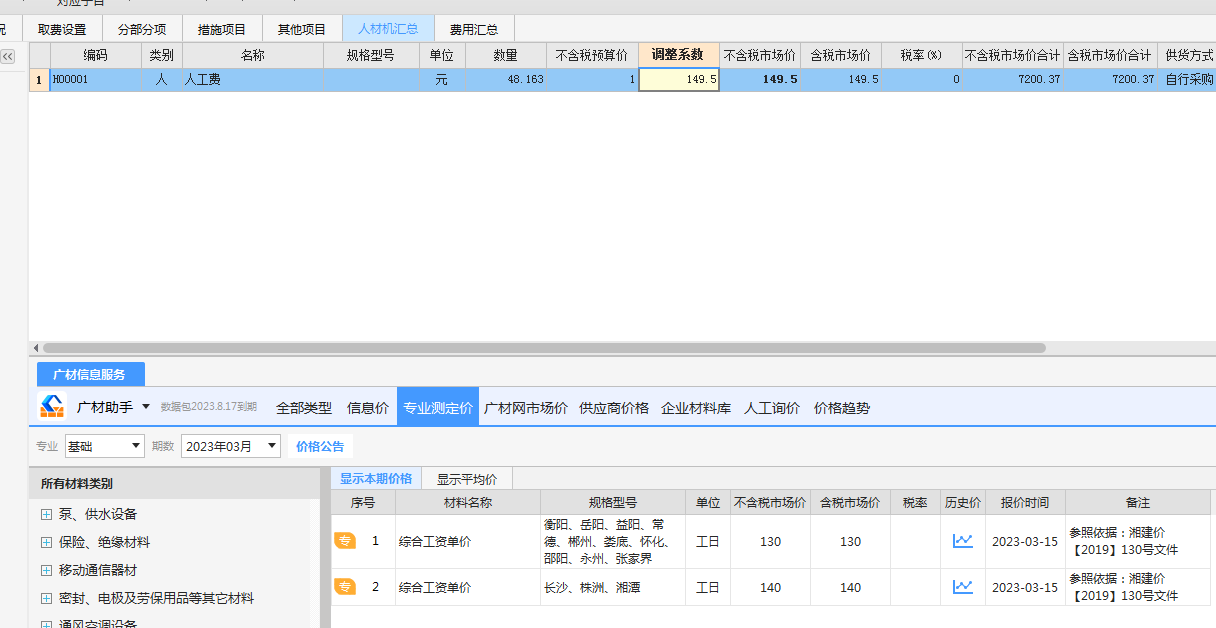Viewport: 1216px width, 628px height.
Task: Open the 期数 dropdown 2023年03月
Action: point(231,446)
